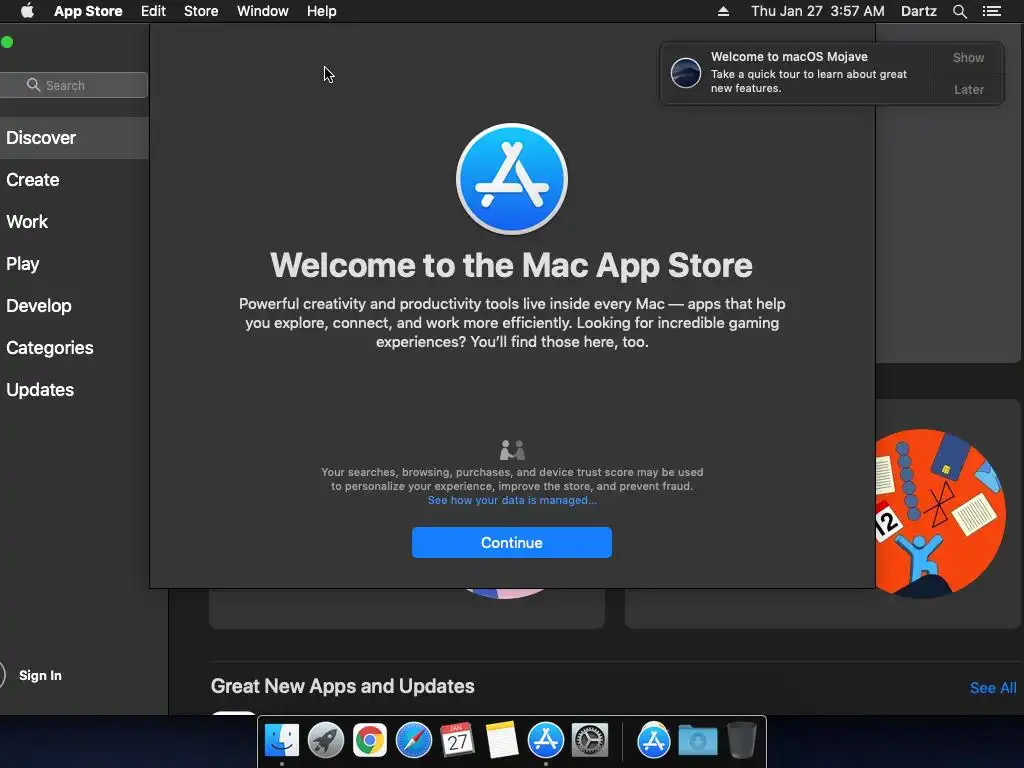Screen dimensions: 1024x768
Task: Select Categories in the sidebar
Action: coord(74,347)
